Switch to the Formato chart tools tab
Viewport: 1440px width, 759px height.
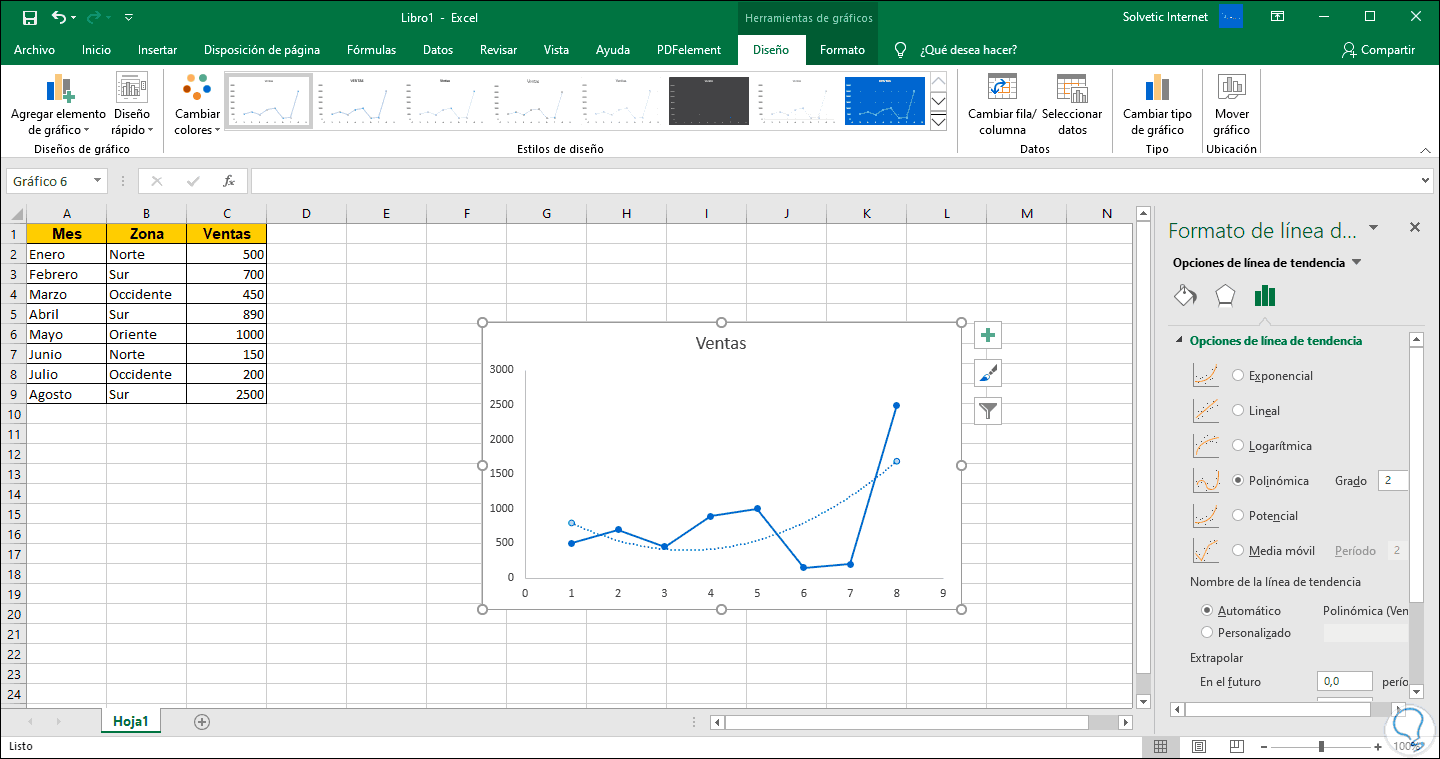(842, 50)
